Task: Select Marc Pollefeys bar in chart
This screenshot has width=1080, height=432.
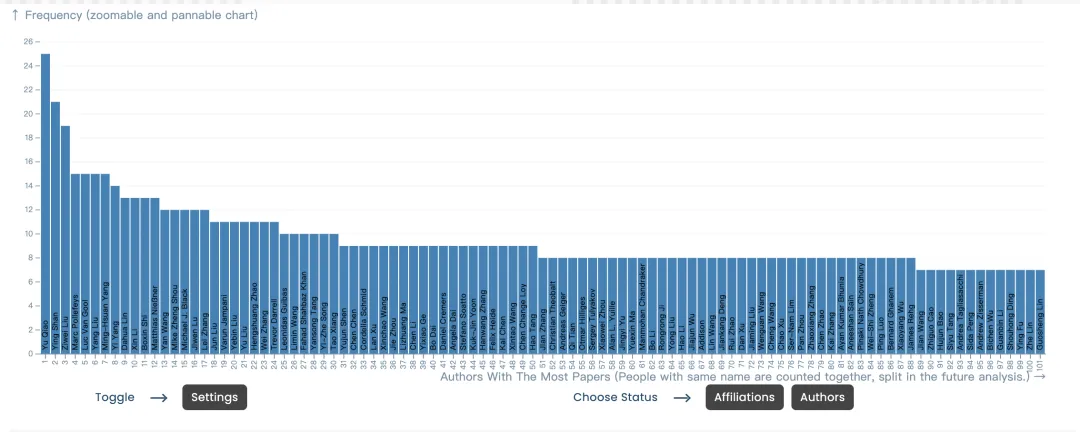Action: point(75,263)
